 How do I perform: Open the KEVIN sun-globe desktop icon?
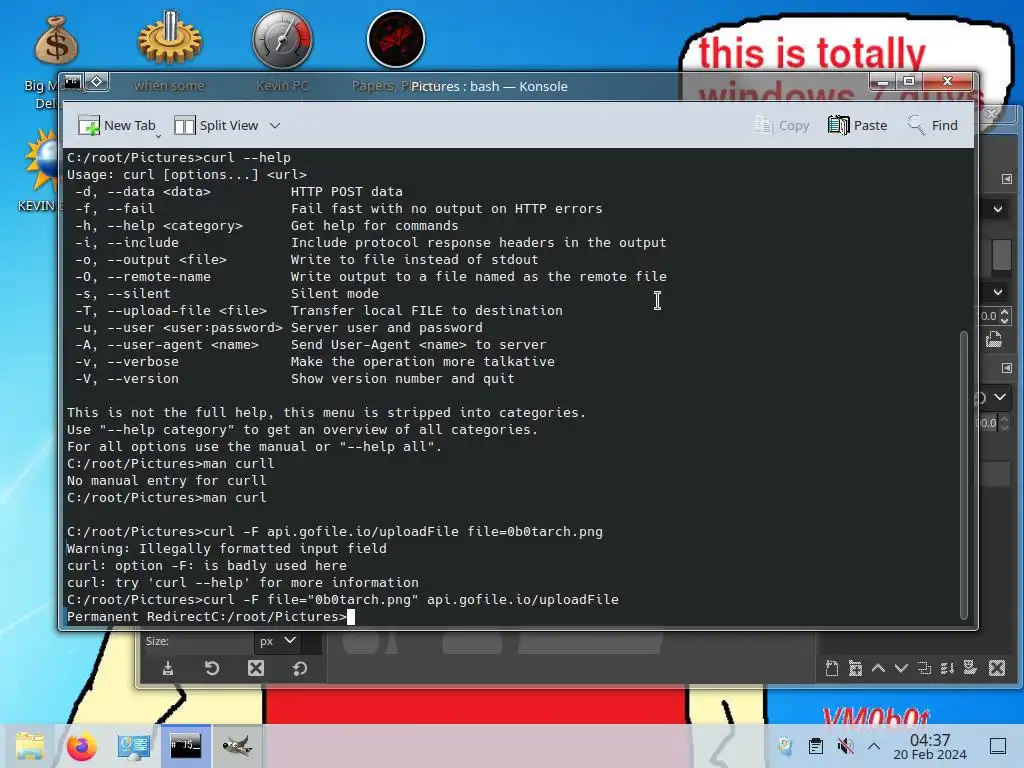[x=42, y=160]
